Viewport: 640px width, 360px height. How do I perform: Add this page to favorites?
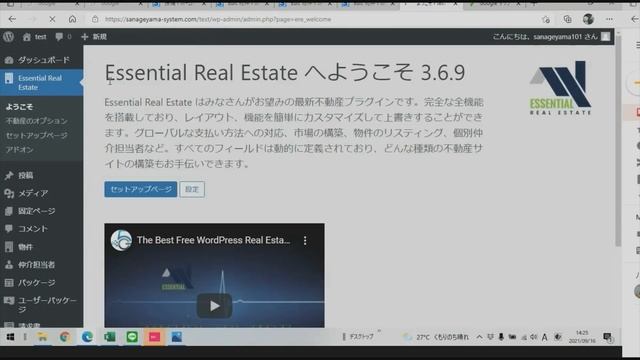[x=546, y=19]
